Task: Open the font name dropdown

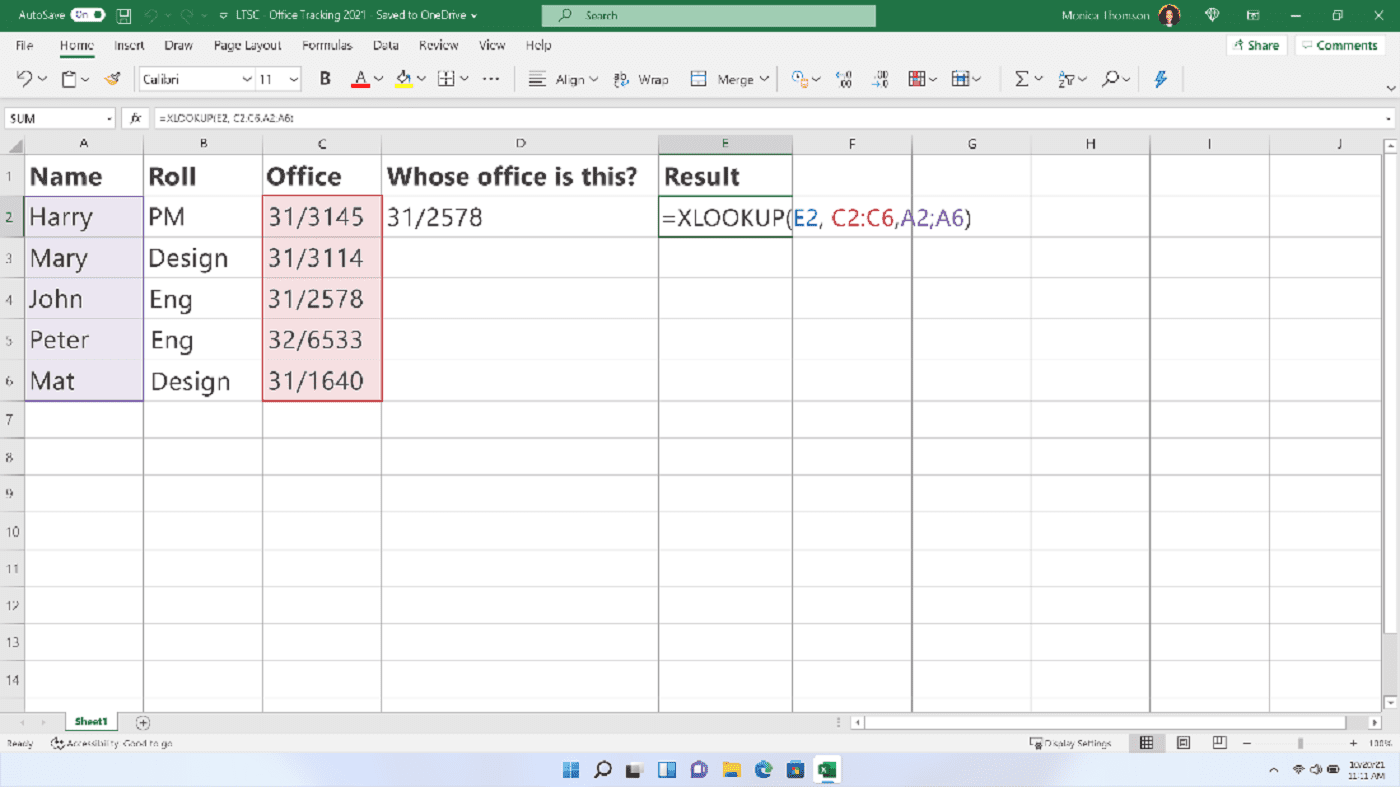Action: 246,79
